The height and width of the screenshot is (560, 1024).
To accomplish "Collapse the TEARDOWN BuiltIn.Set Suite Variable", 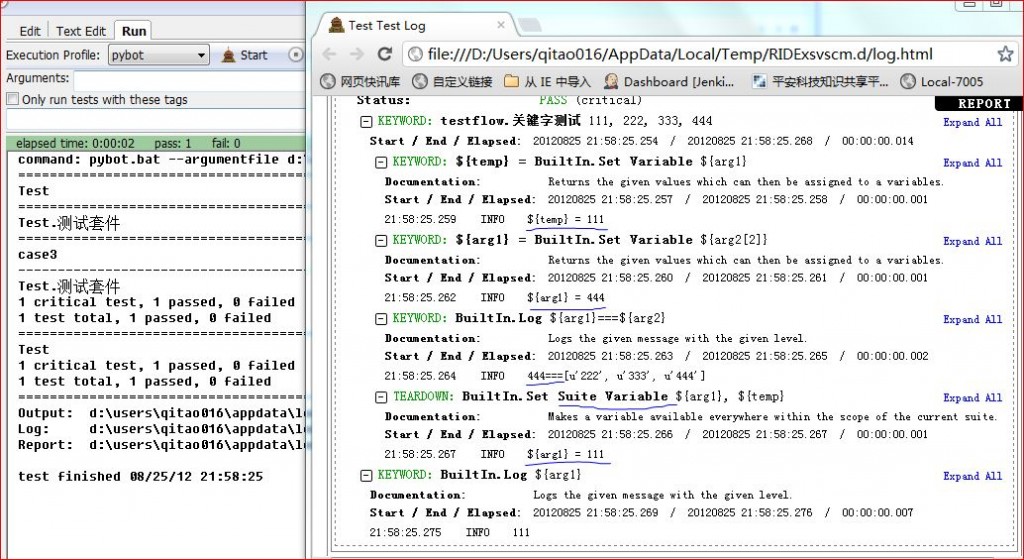I will (x=381, y=397).
